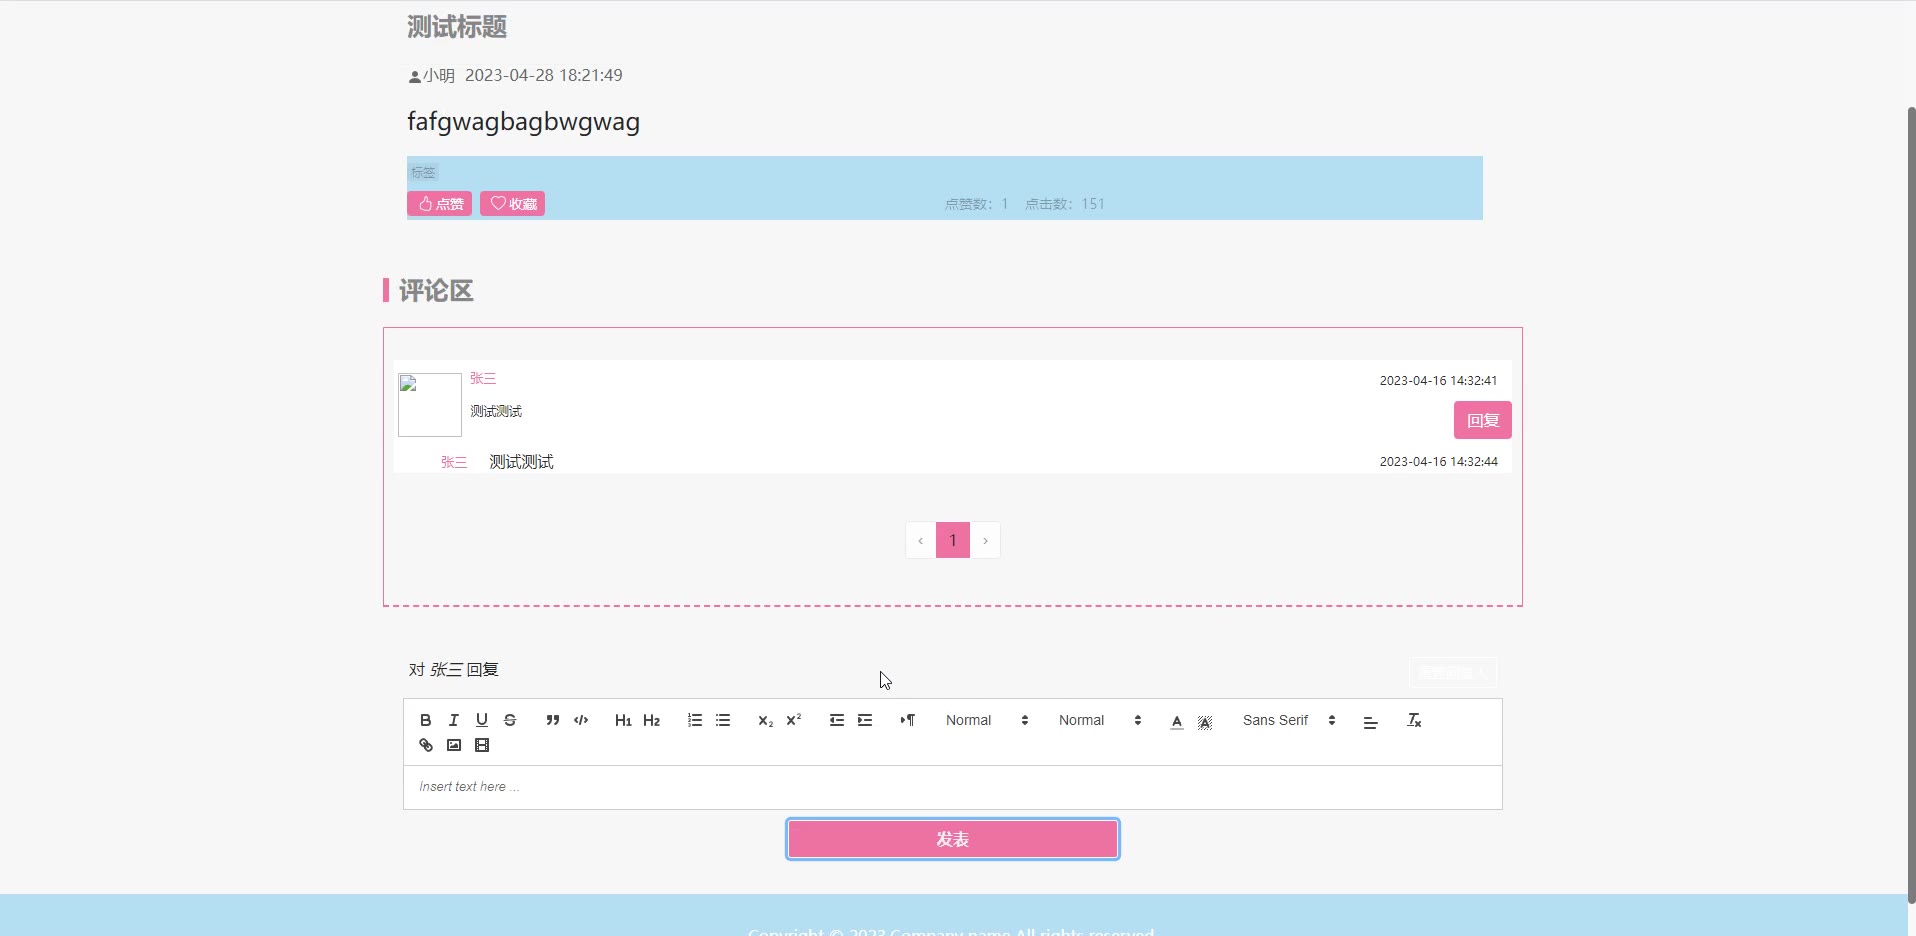Open the text alignment options

[x=1371, y=721]
